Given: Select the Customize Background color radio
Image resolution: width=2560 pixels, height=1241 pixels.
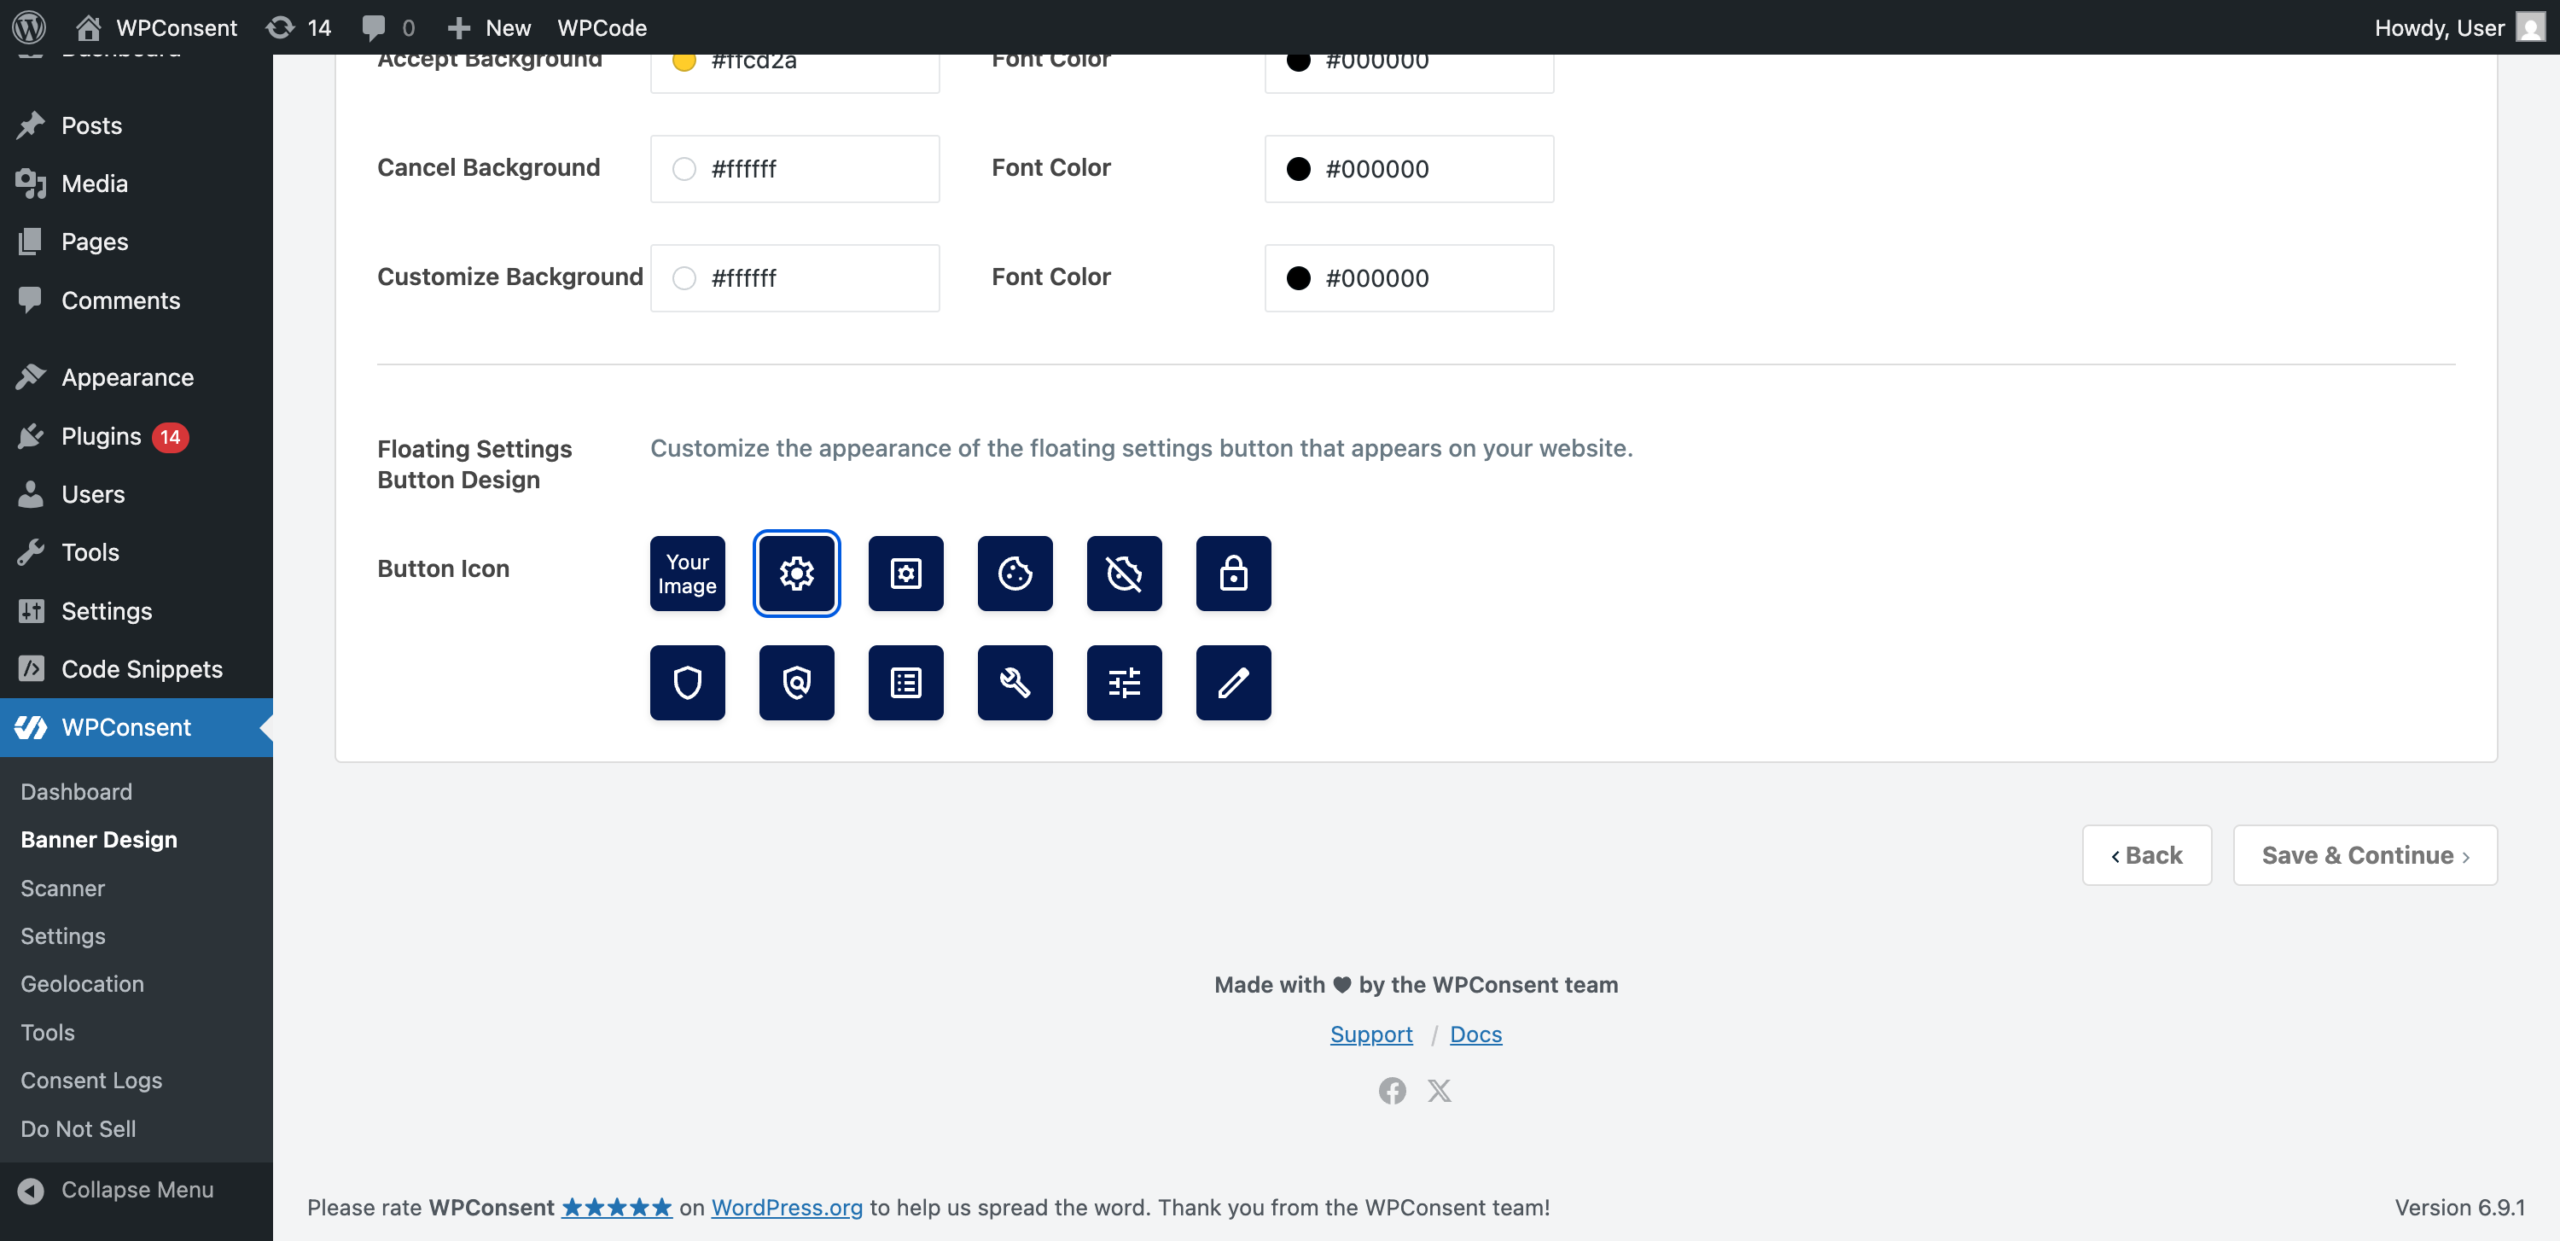Looking at the screenshot, I should [685, 278].
